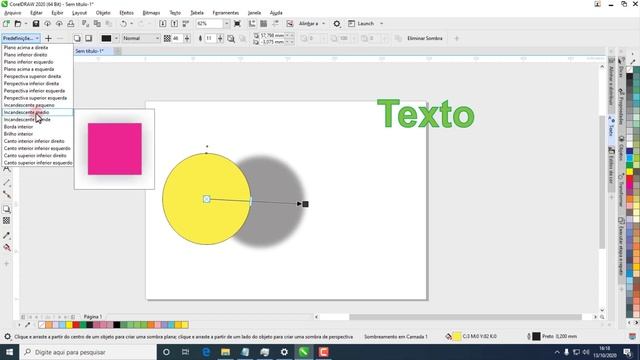
Task: Click the shadow tool icon with the flyout arrow
Action: coord(7,209)
